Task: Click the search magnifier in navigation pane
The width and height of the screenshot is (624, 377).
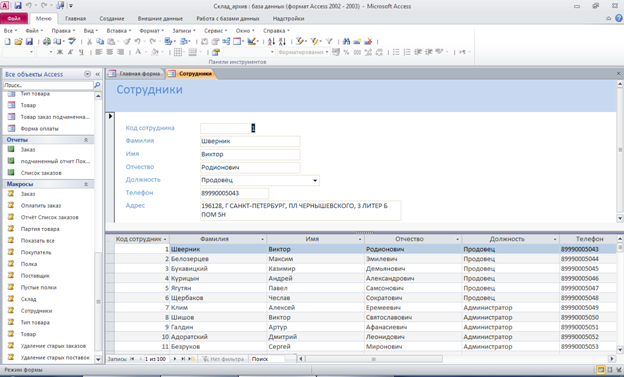Action: click(x=97, y=85)
